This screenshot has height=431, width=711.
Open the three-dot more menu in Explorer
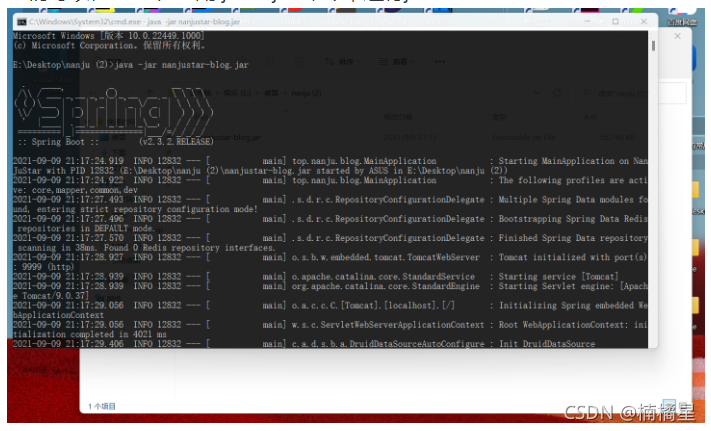click(x=439, y=62)
